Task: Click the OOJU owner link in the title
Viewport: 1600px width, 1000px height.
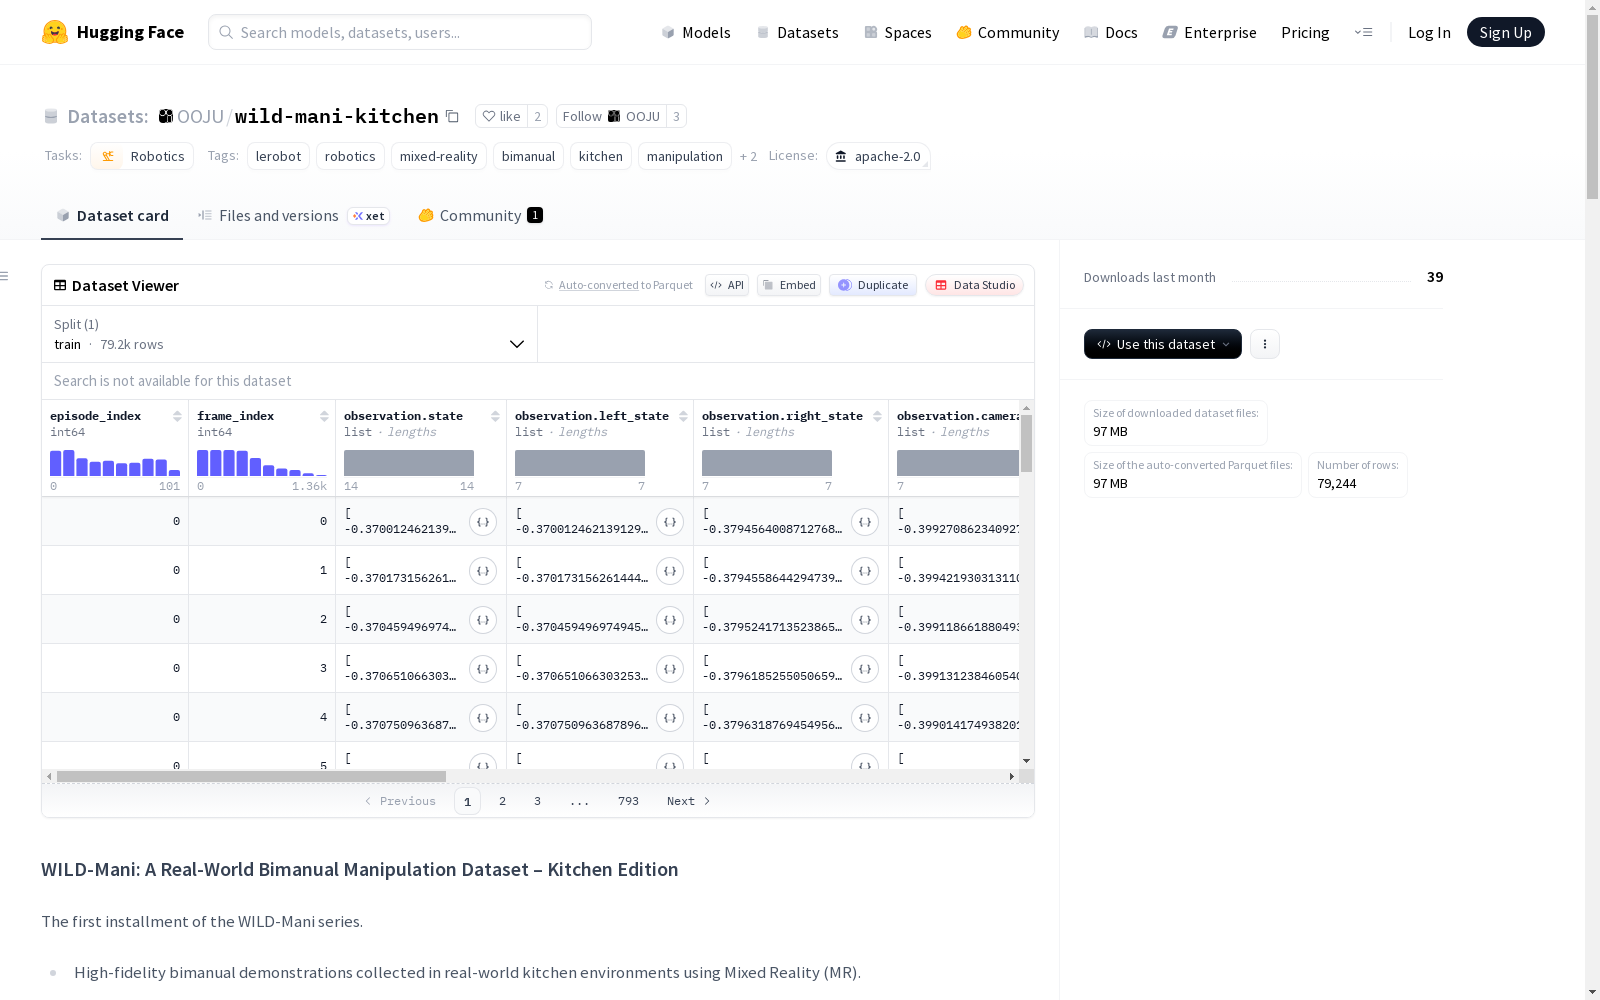Action: tap(200, 116)
